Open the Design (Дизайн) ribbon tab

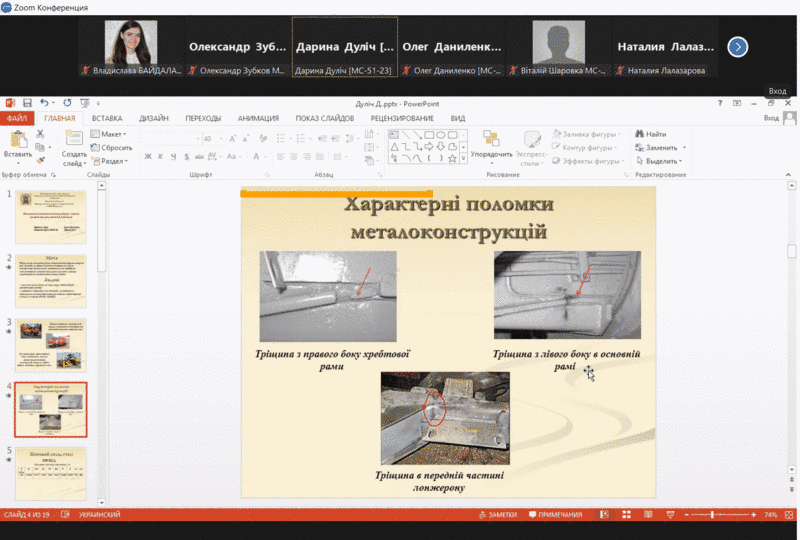(153, 118)
